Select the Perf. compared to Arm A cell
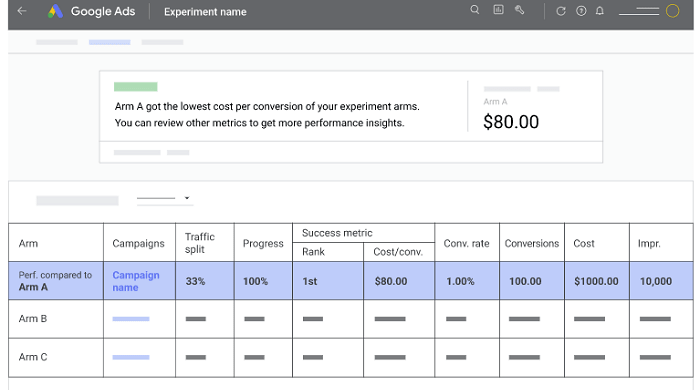 pos(56,281)
